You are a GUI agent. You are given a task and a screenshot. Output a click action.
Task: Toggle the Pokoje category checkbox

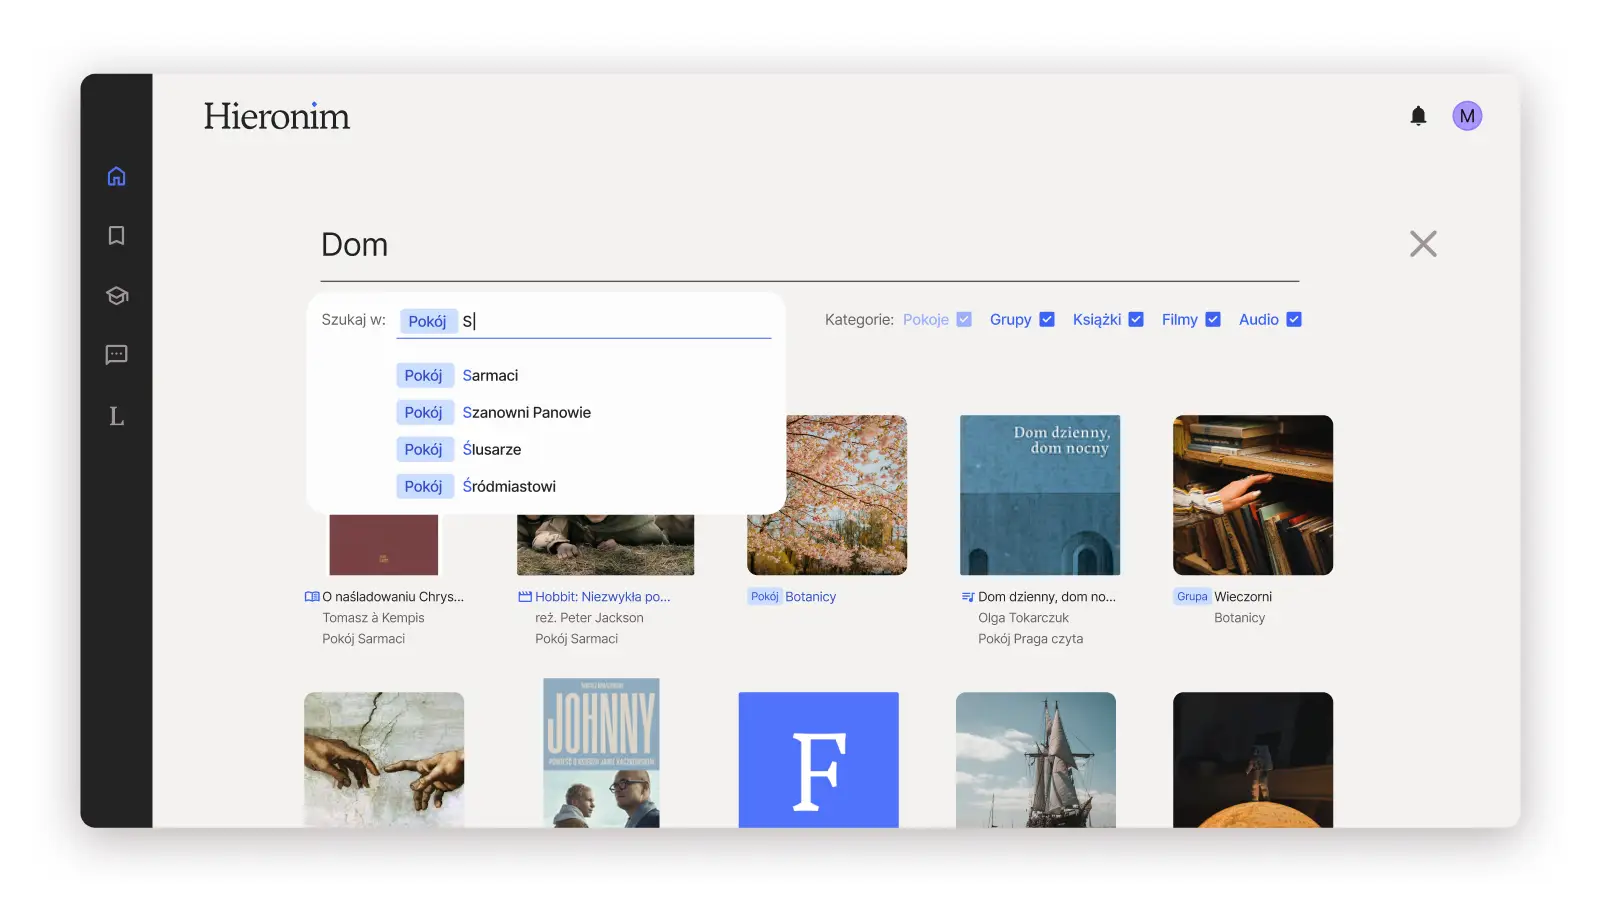tap(964, 320)
